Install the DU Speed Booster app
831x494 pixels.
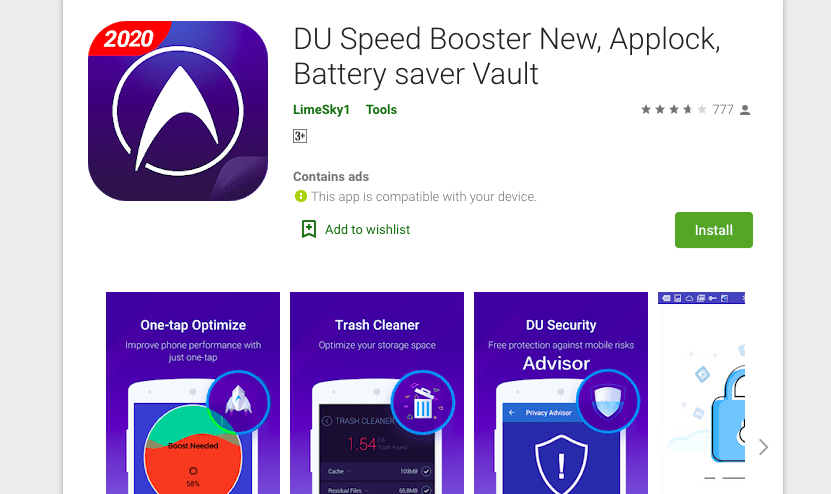tap(713, 230)
